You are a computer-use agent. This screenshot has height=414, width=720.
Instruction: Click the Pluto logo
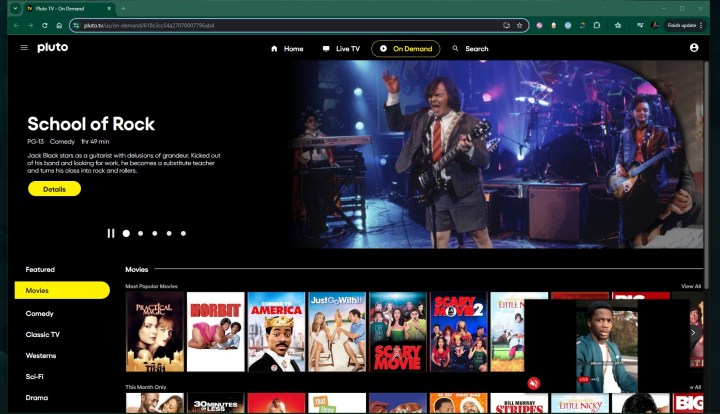pos(53,47)
